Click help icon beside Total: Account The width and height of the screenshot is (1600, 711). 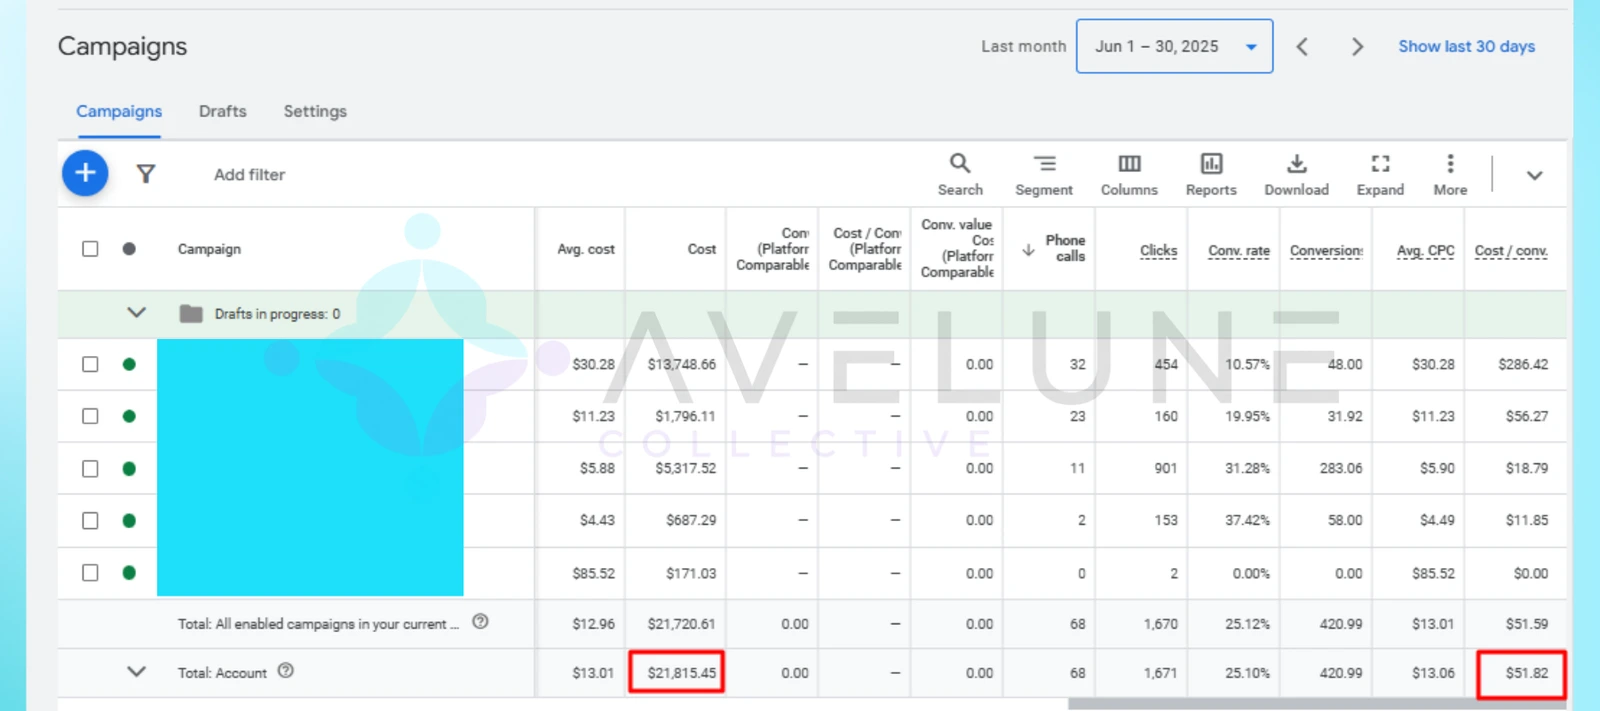click(286, 671)
